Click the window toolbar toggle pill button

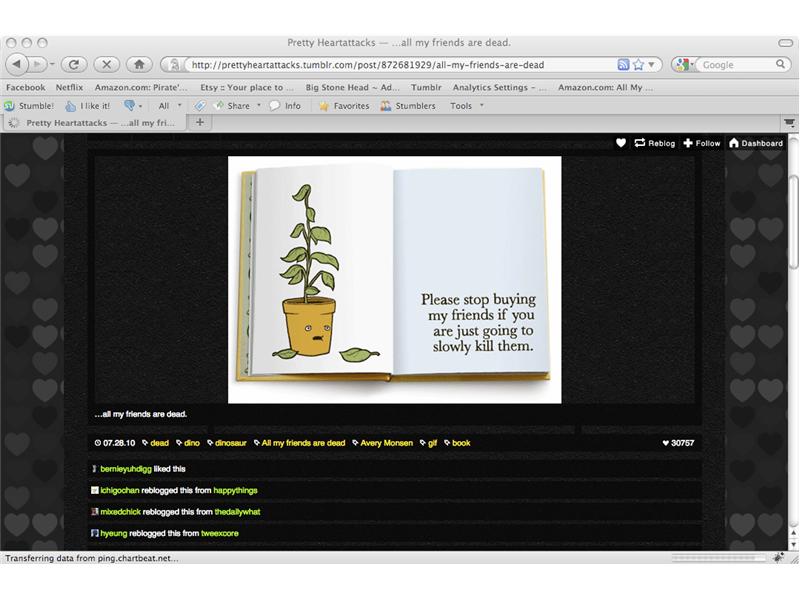(x=785, y=43)
